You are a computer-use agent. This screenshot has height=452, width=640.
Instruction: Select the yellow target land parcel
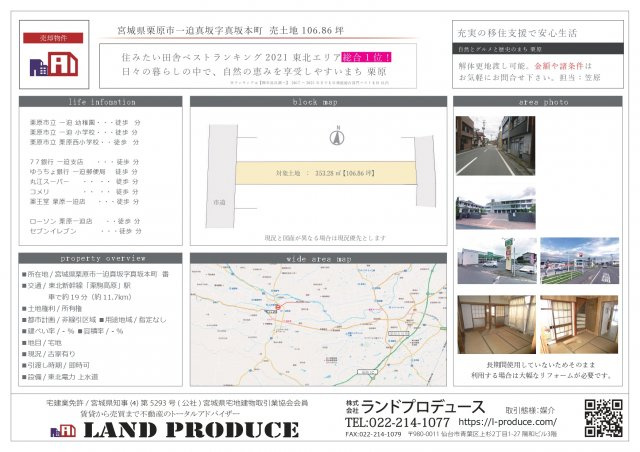[318, 172]
